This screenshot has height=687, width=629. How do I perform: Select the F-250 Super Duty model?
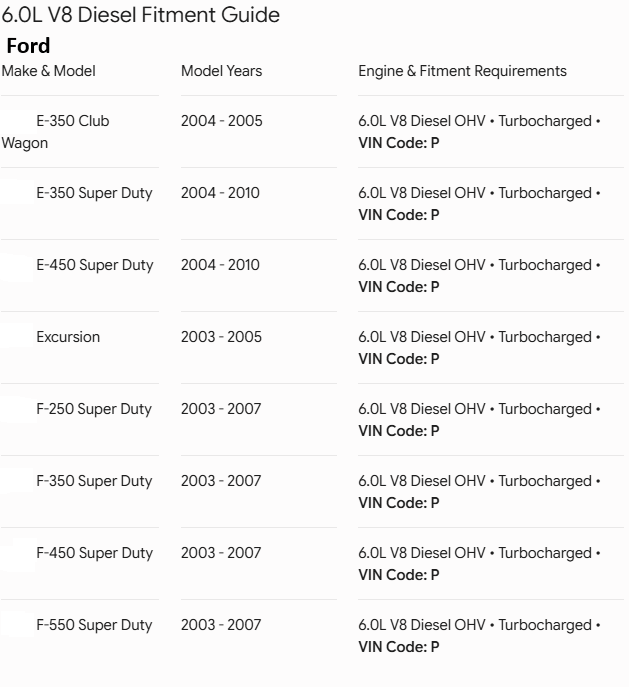coord(94,409)
